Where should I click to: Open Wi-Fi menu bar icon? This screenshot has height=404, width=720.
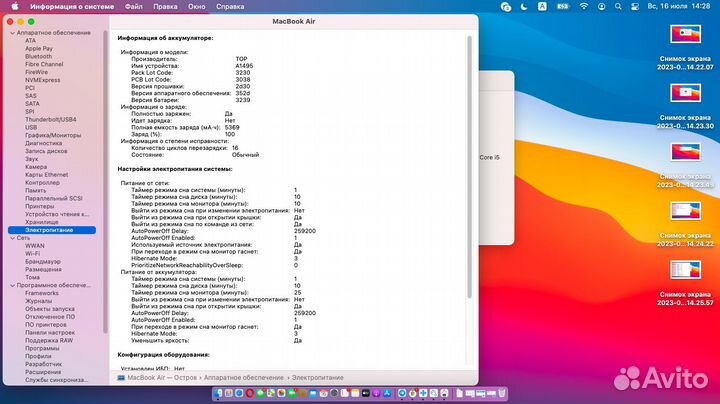click(x=584, y=6)
